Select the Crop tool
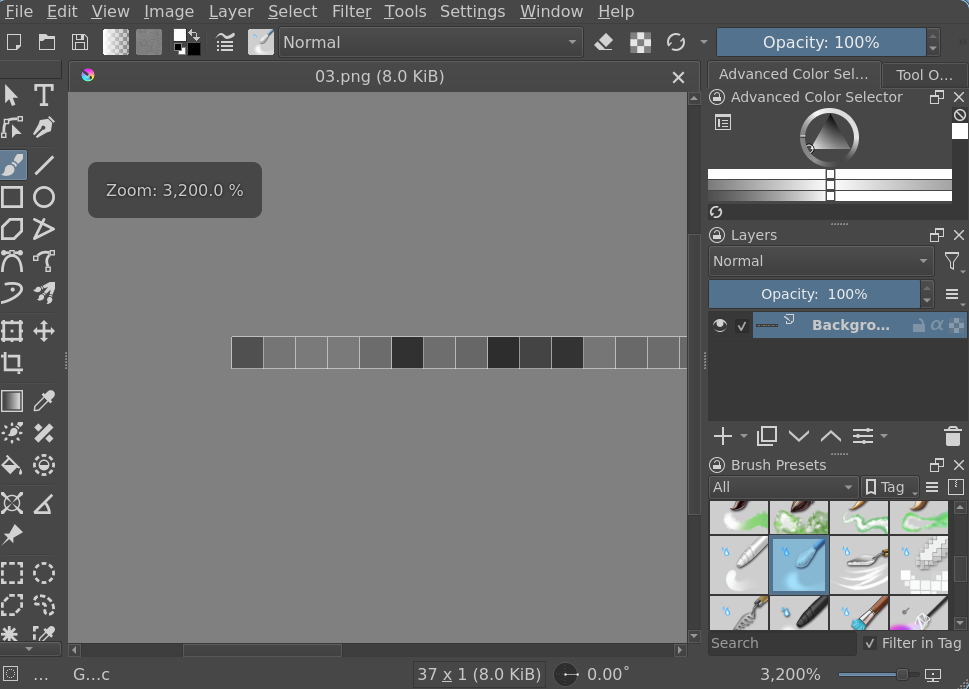The width and height of the screenshot is (969, 689). pos(12,363)
